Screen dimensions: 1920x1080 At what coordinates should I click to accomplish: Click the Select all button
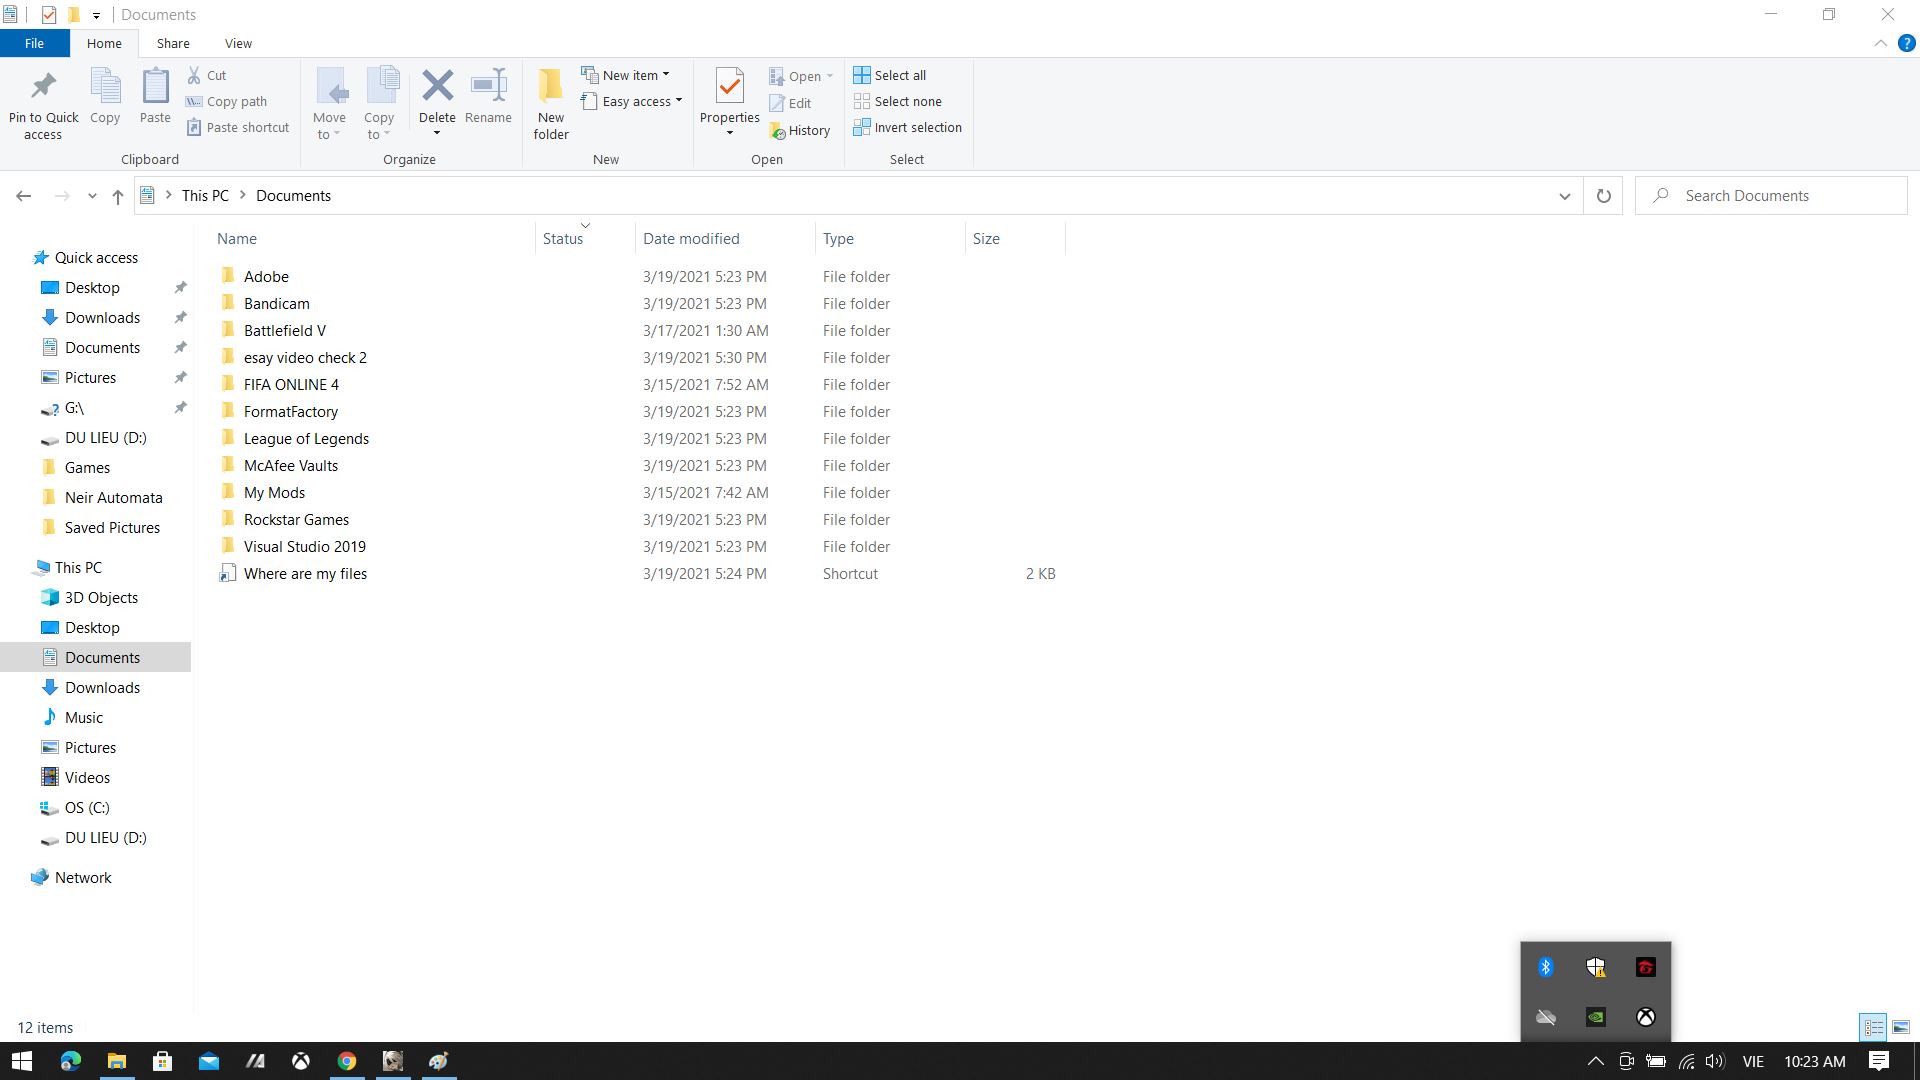pos(889,75)
